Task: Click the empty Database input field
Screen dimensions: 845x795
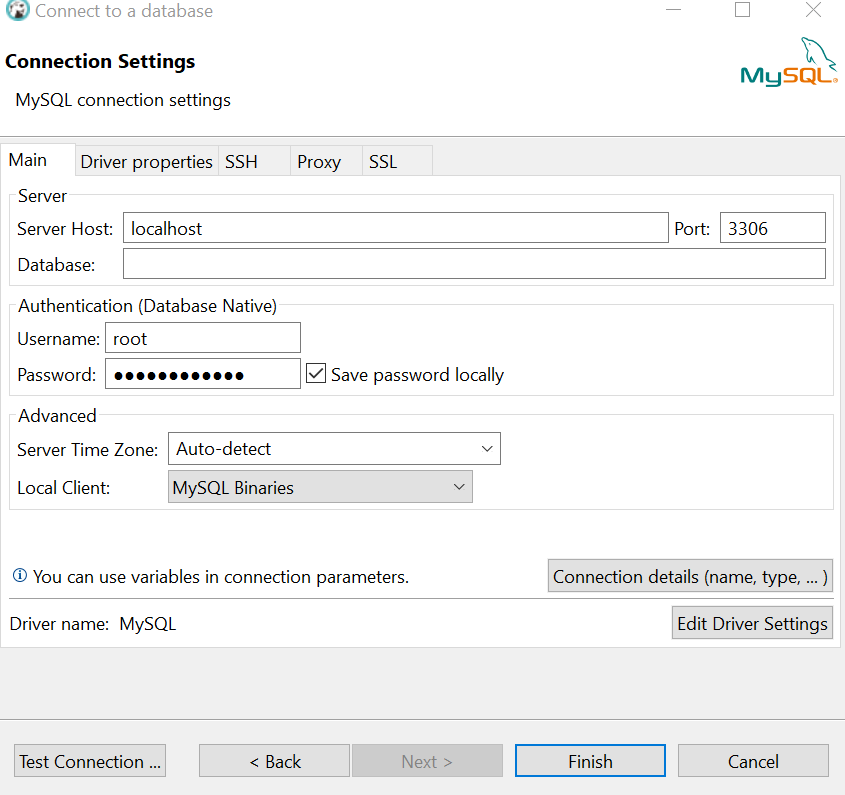Action: 474,264
